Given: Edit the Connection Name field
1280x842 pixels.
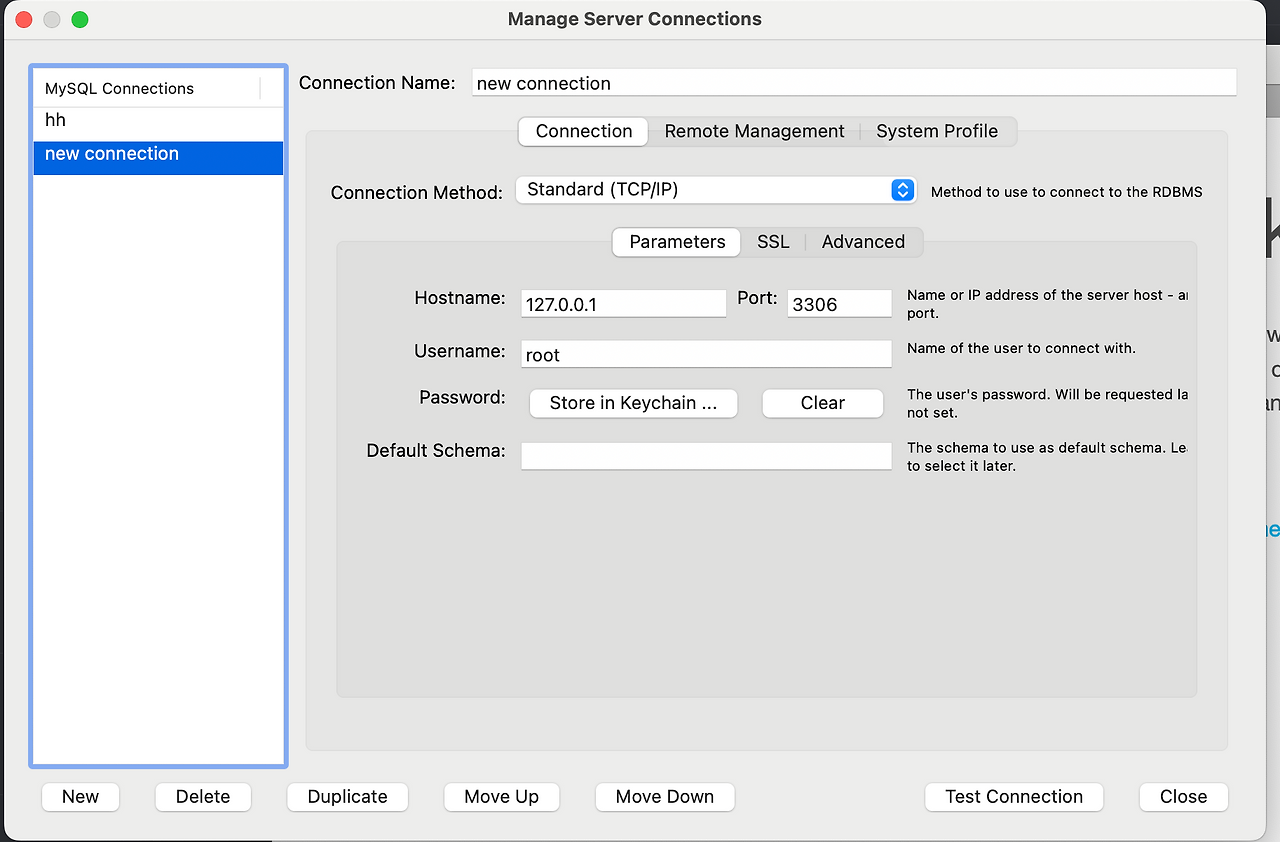Looking at the screenshot, I should coord(854,83).
